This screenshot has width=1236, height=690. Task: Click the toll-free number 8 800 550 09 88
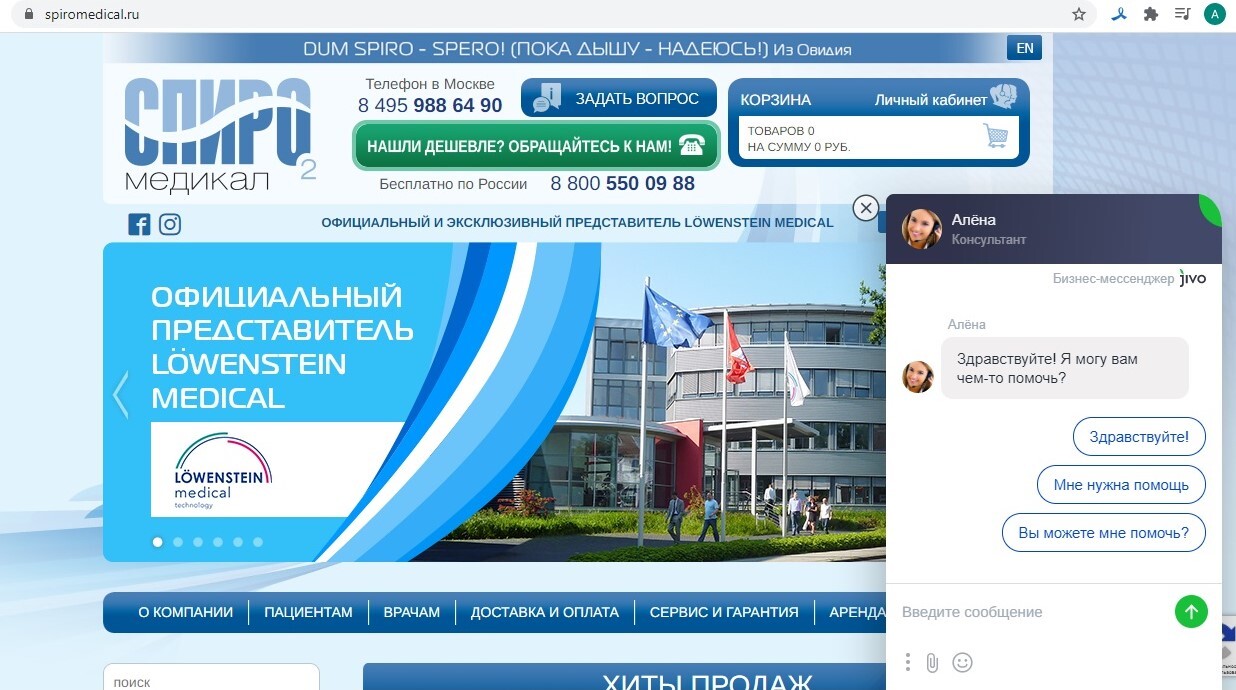pyautogui.click(x=622, y=184)
